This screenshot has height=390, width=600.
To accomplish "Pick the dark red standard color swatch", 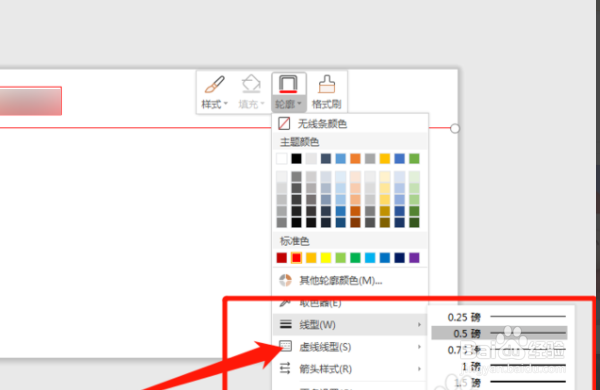I will coord(282,258).
